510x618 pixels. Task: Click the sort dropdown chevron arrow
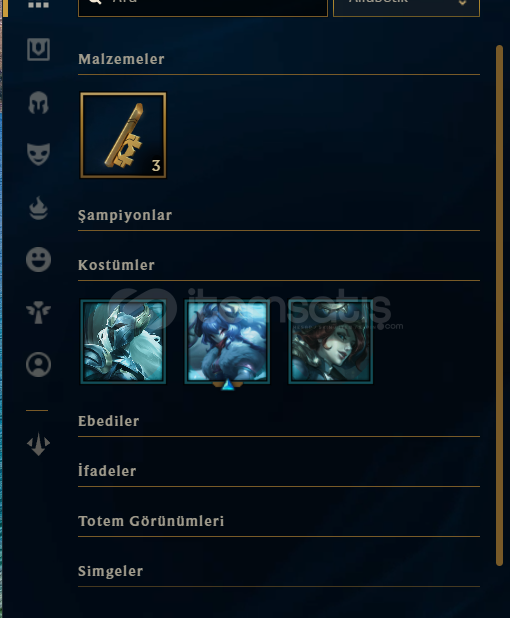(x=462, y=3)
